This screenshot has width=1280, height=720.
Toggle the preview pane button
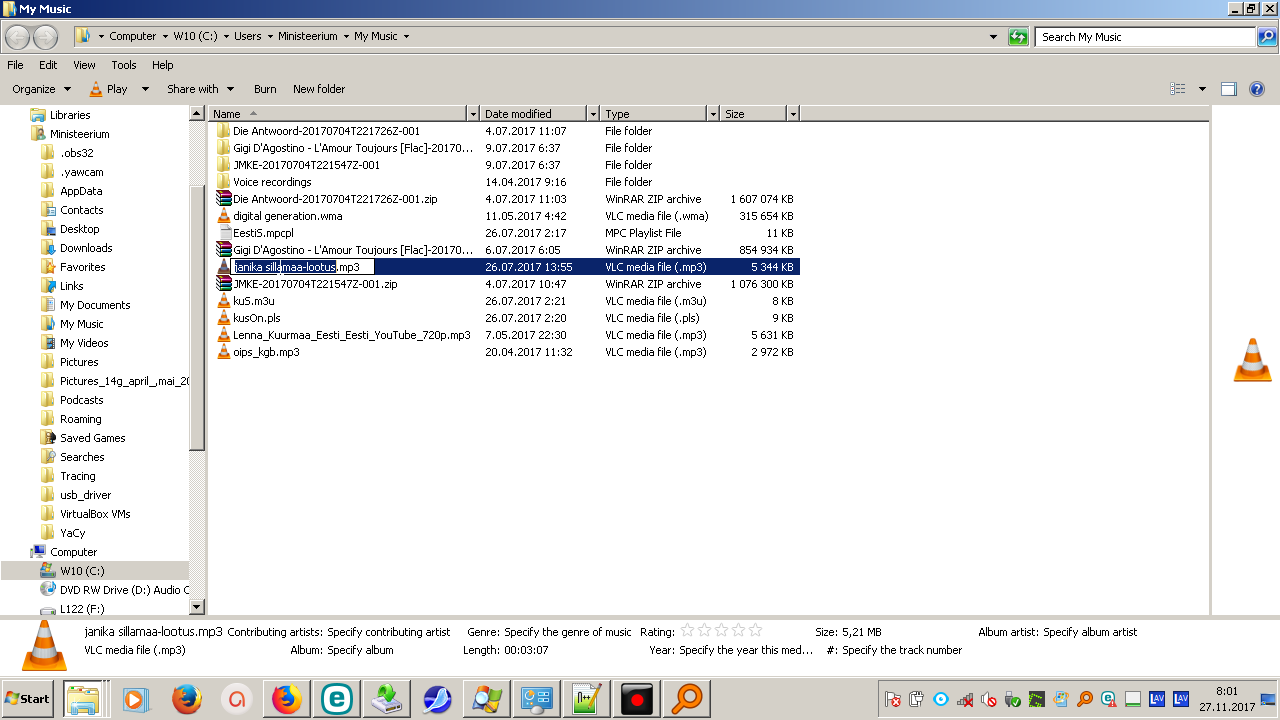point(1229,89)
